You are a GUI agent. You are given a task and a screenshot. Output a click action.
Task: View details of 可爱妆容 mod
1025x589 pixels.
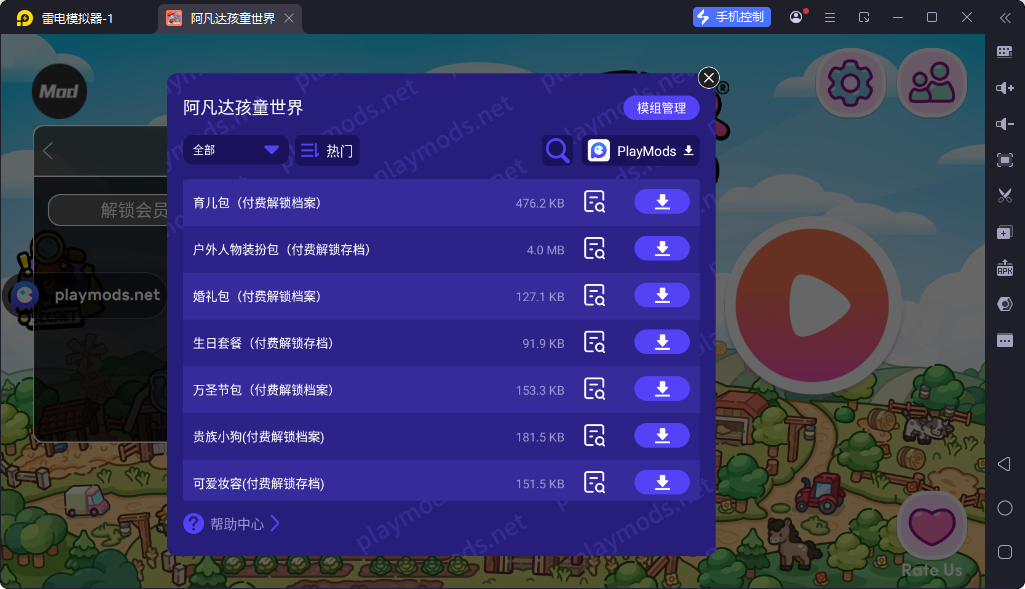click(594, 483)
